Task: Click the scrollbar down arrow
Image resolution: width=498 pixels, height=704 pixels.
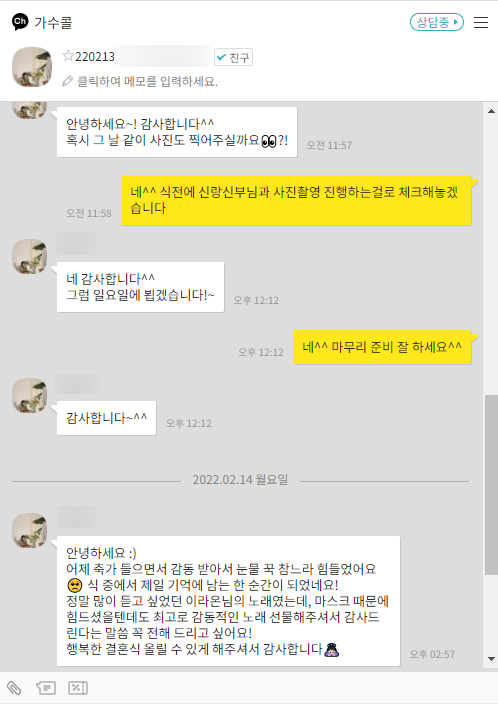Action: coord(491,659)
